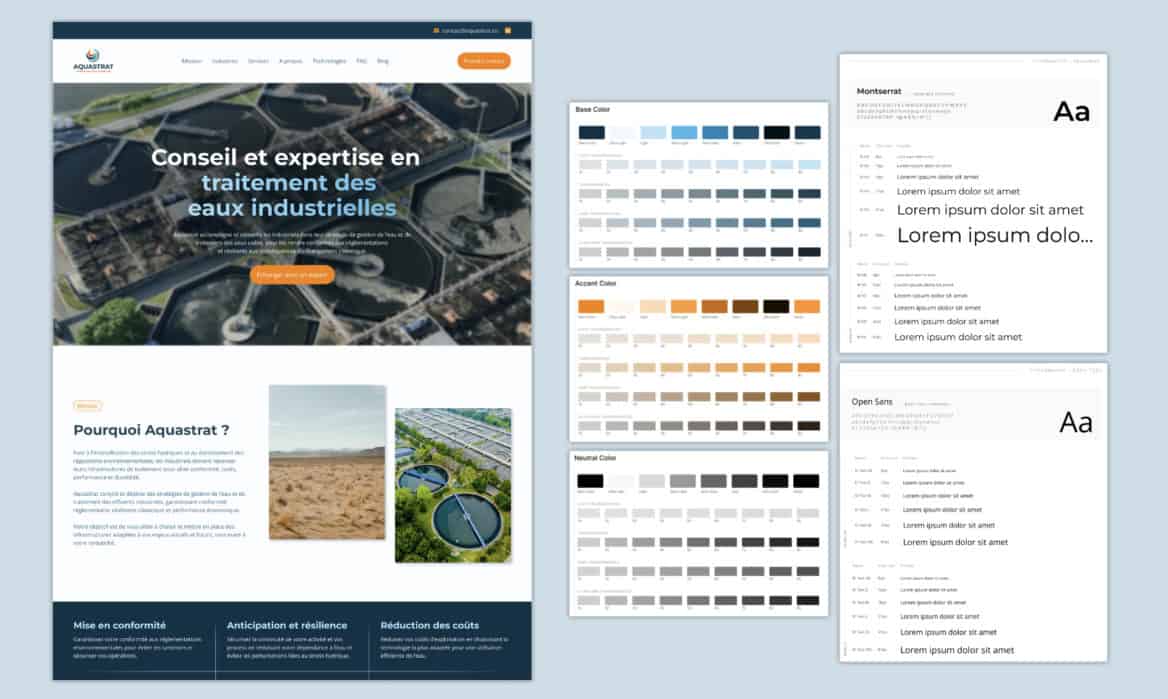
Task: Pick the pale light-blue swatch in Base Color top row
Action: pos(653,133)
